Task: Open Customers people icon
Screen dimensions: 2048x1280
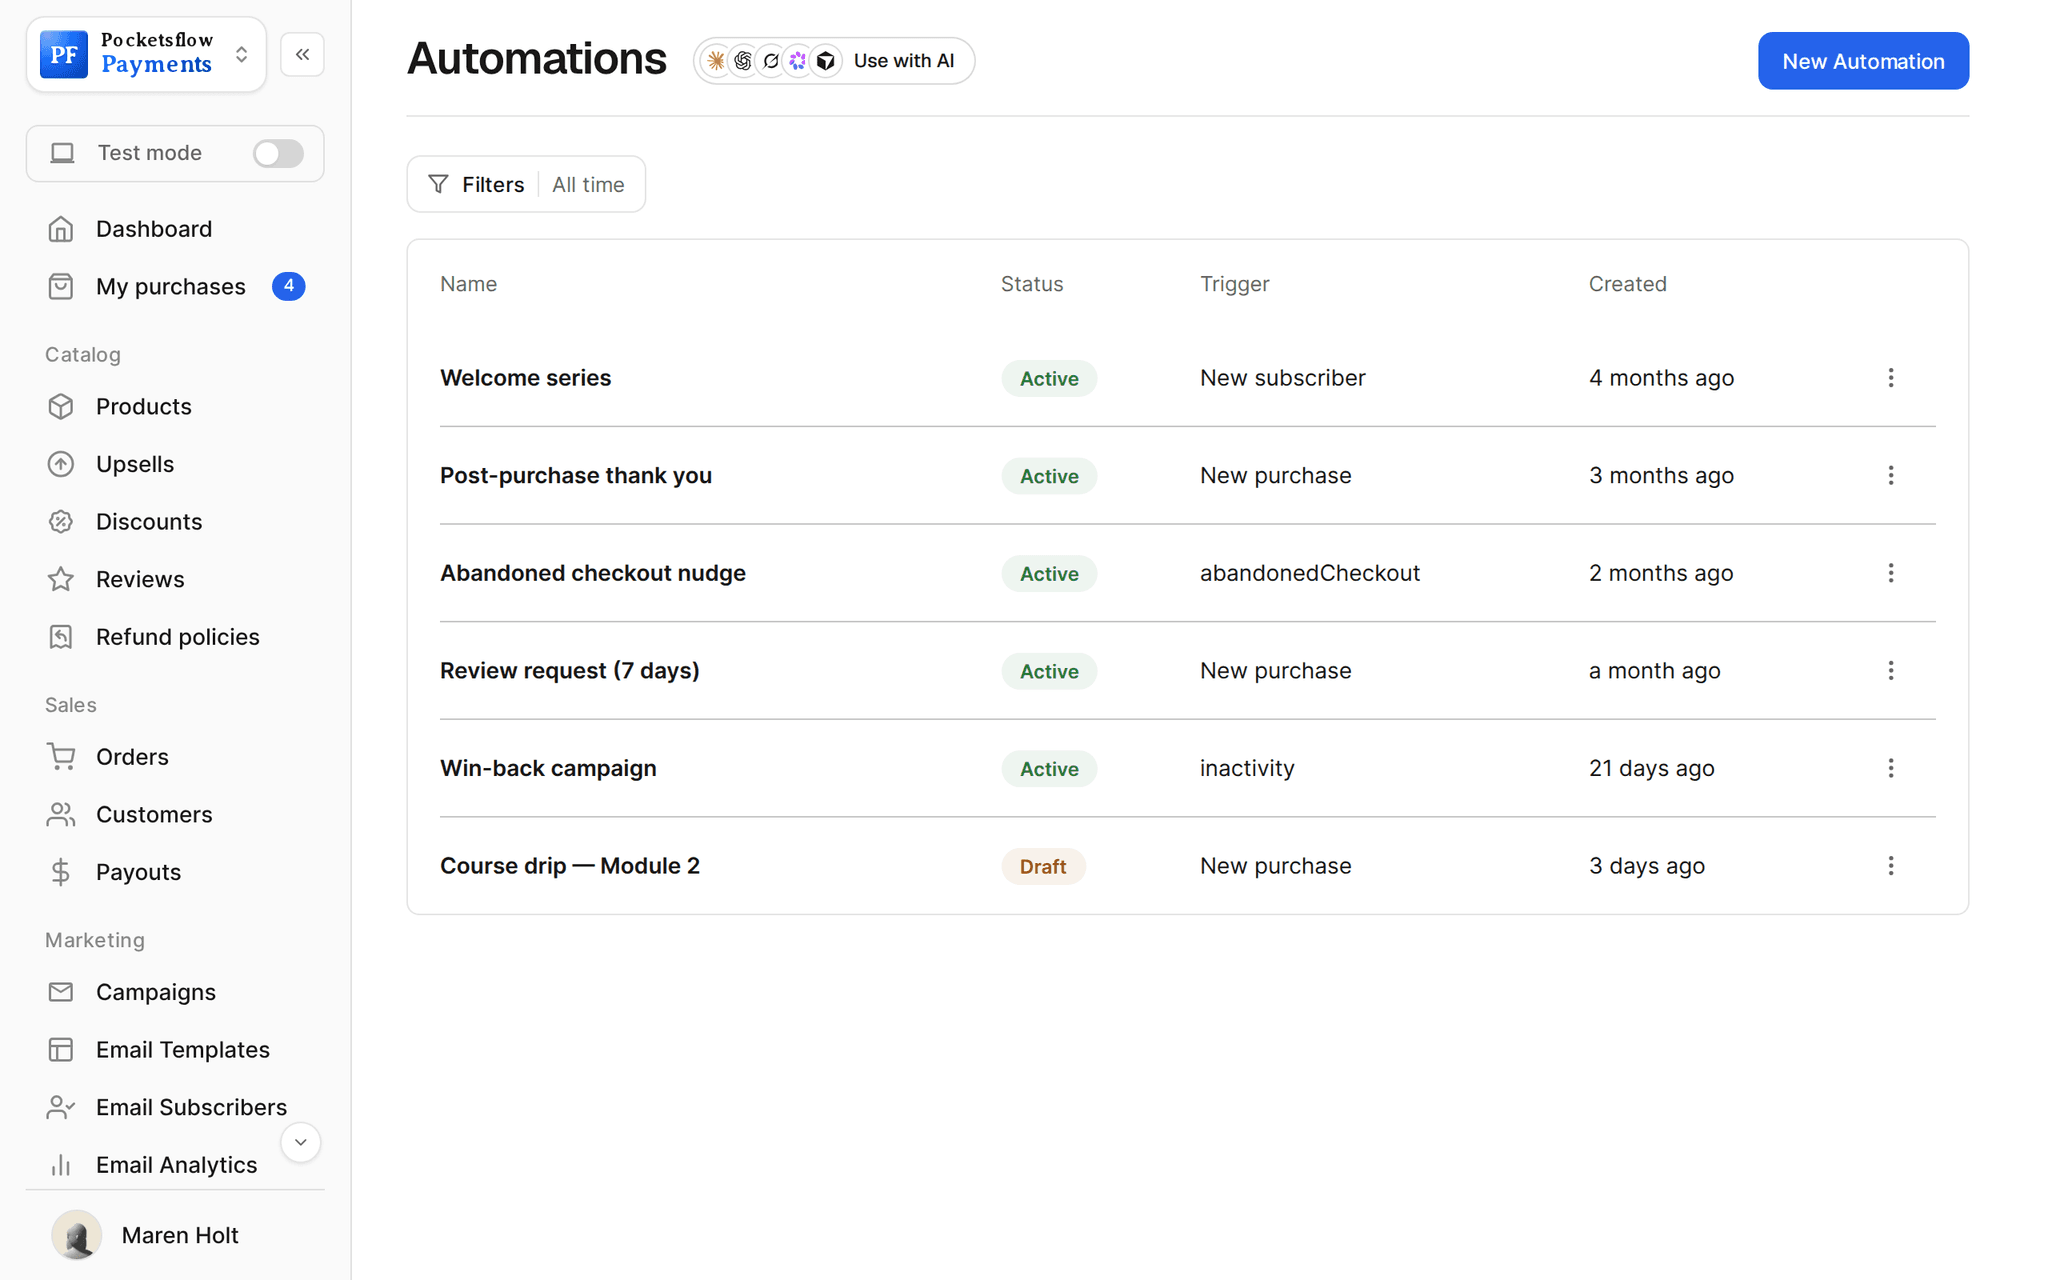Action: click(61, 815)
